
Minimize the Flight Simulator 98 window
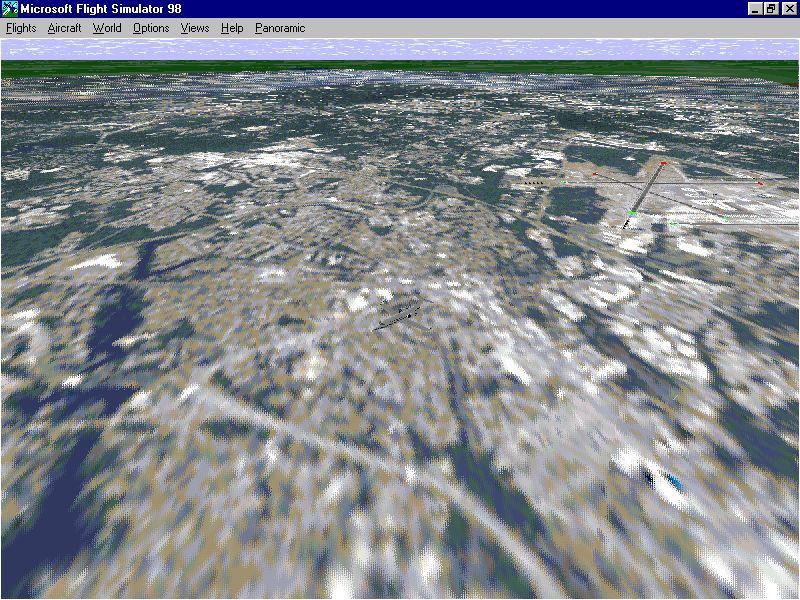[755, 9]
